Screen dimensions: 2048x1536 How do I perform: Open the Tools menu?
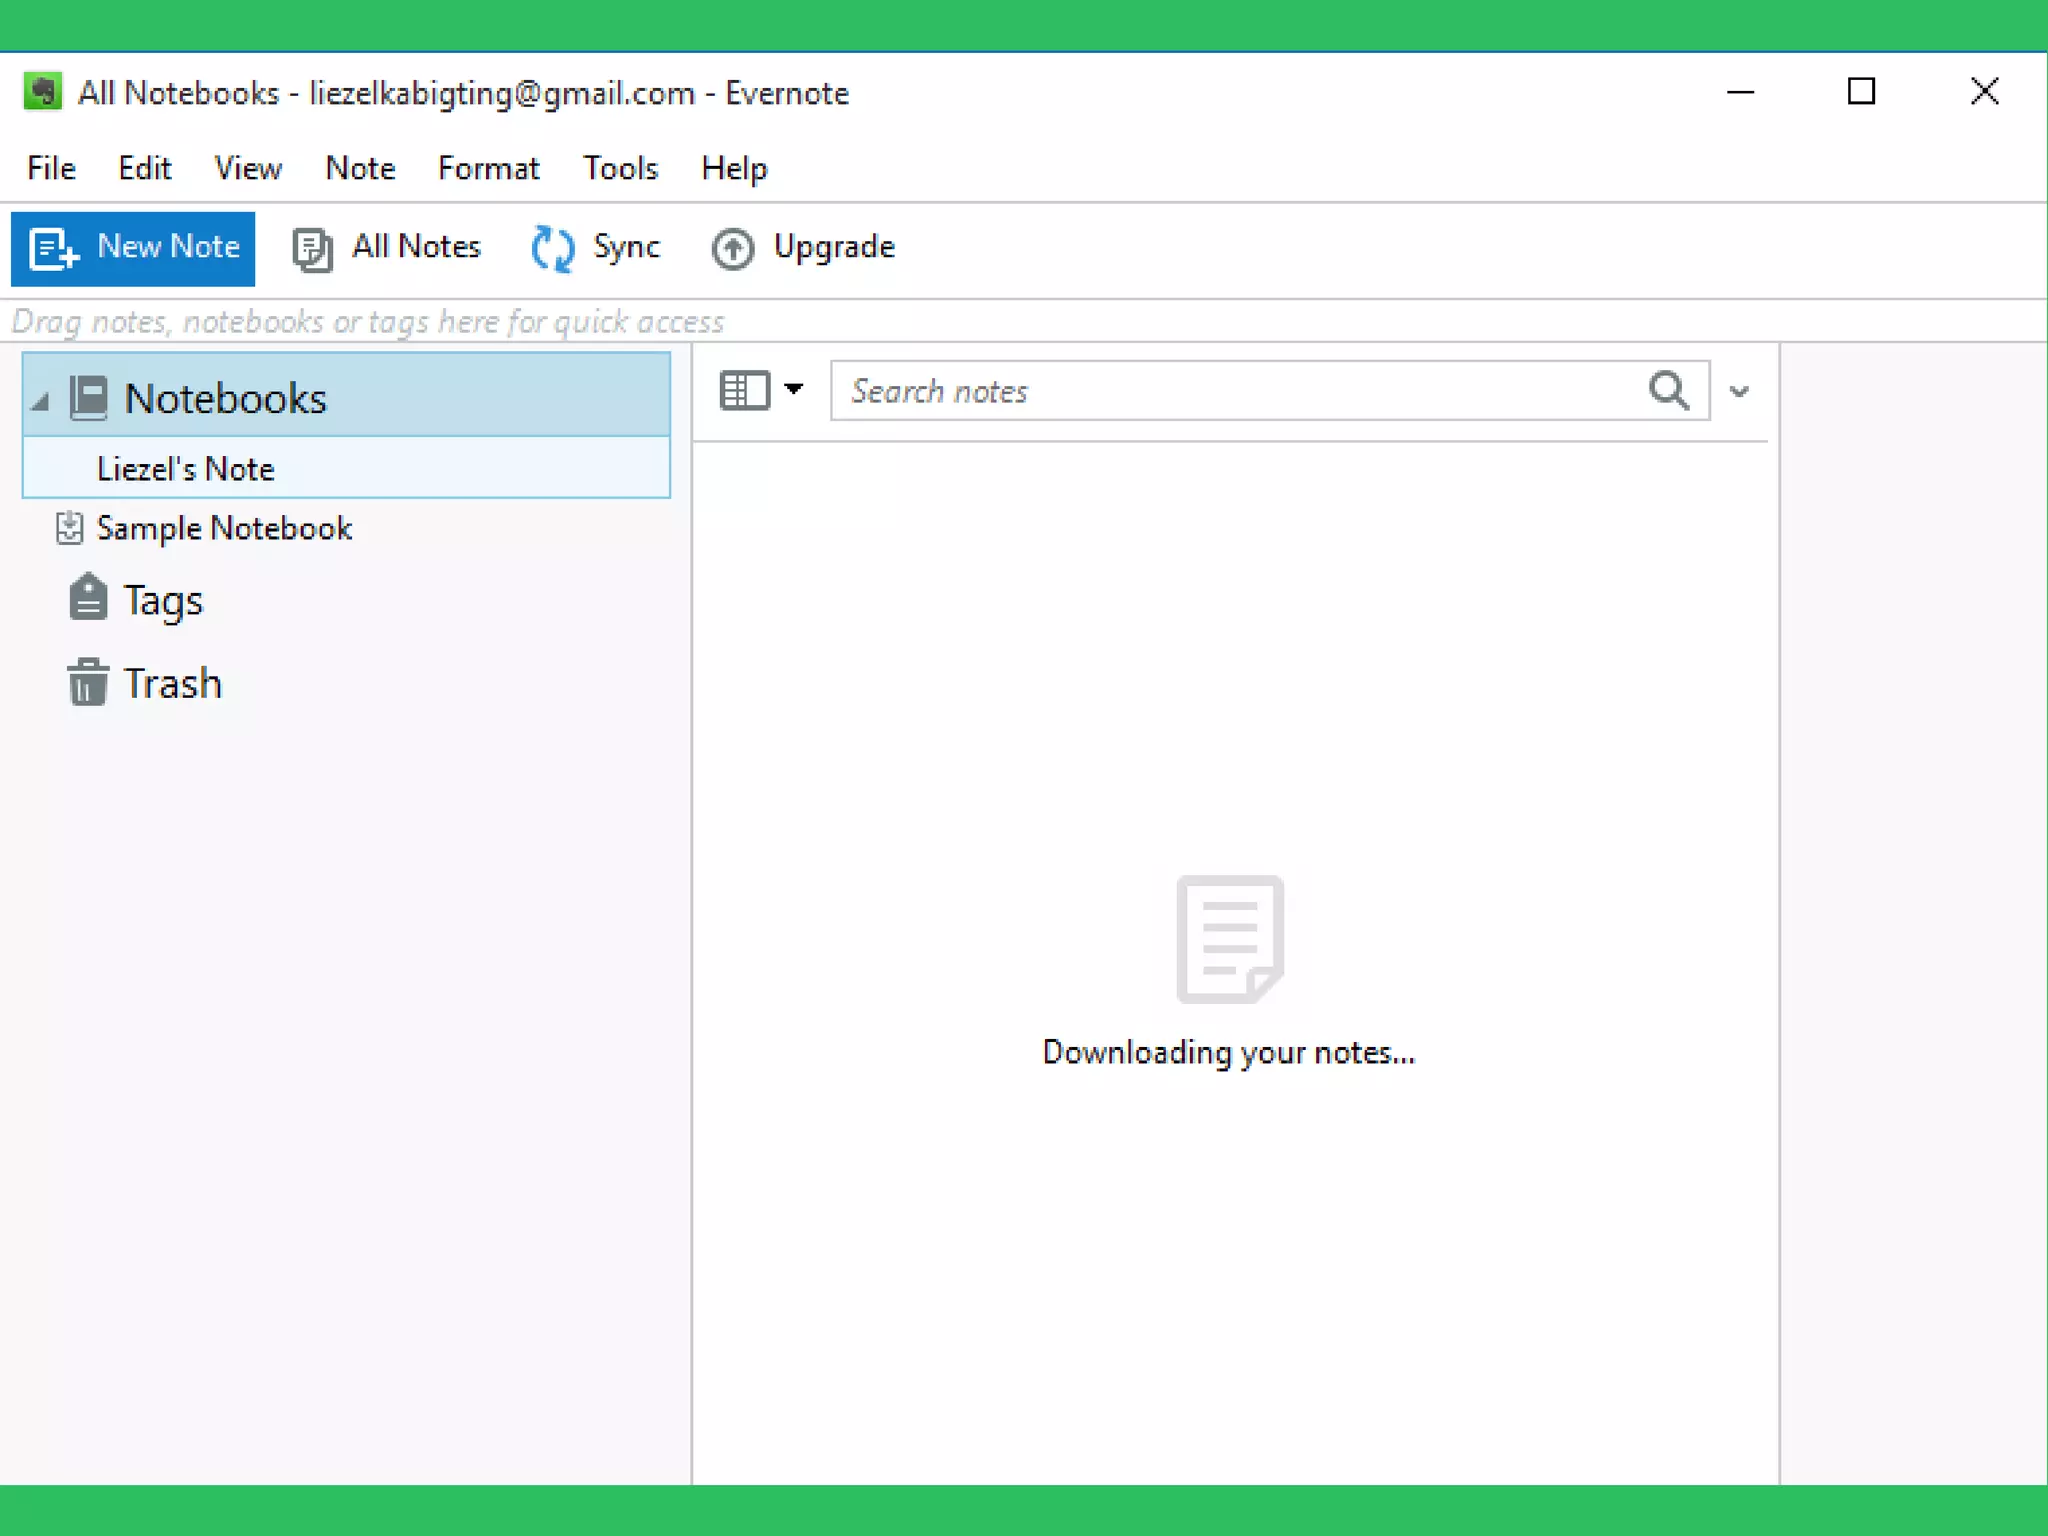click(x=620, y=168)
